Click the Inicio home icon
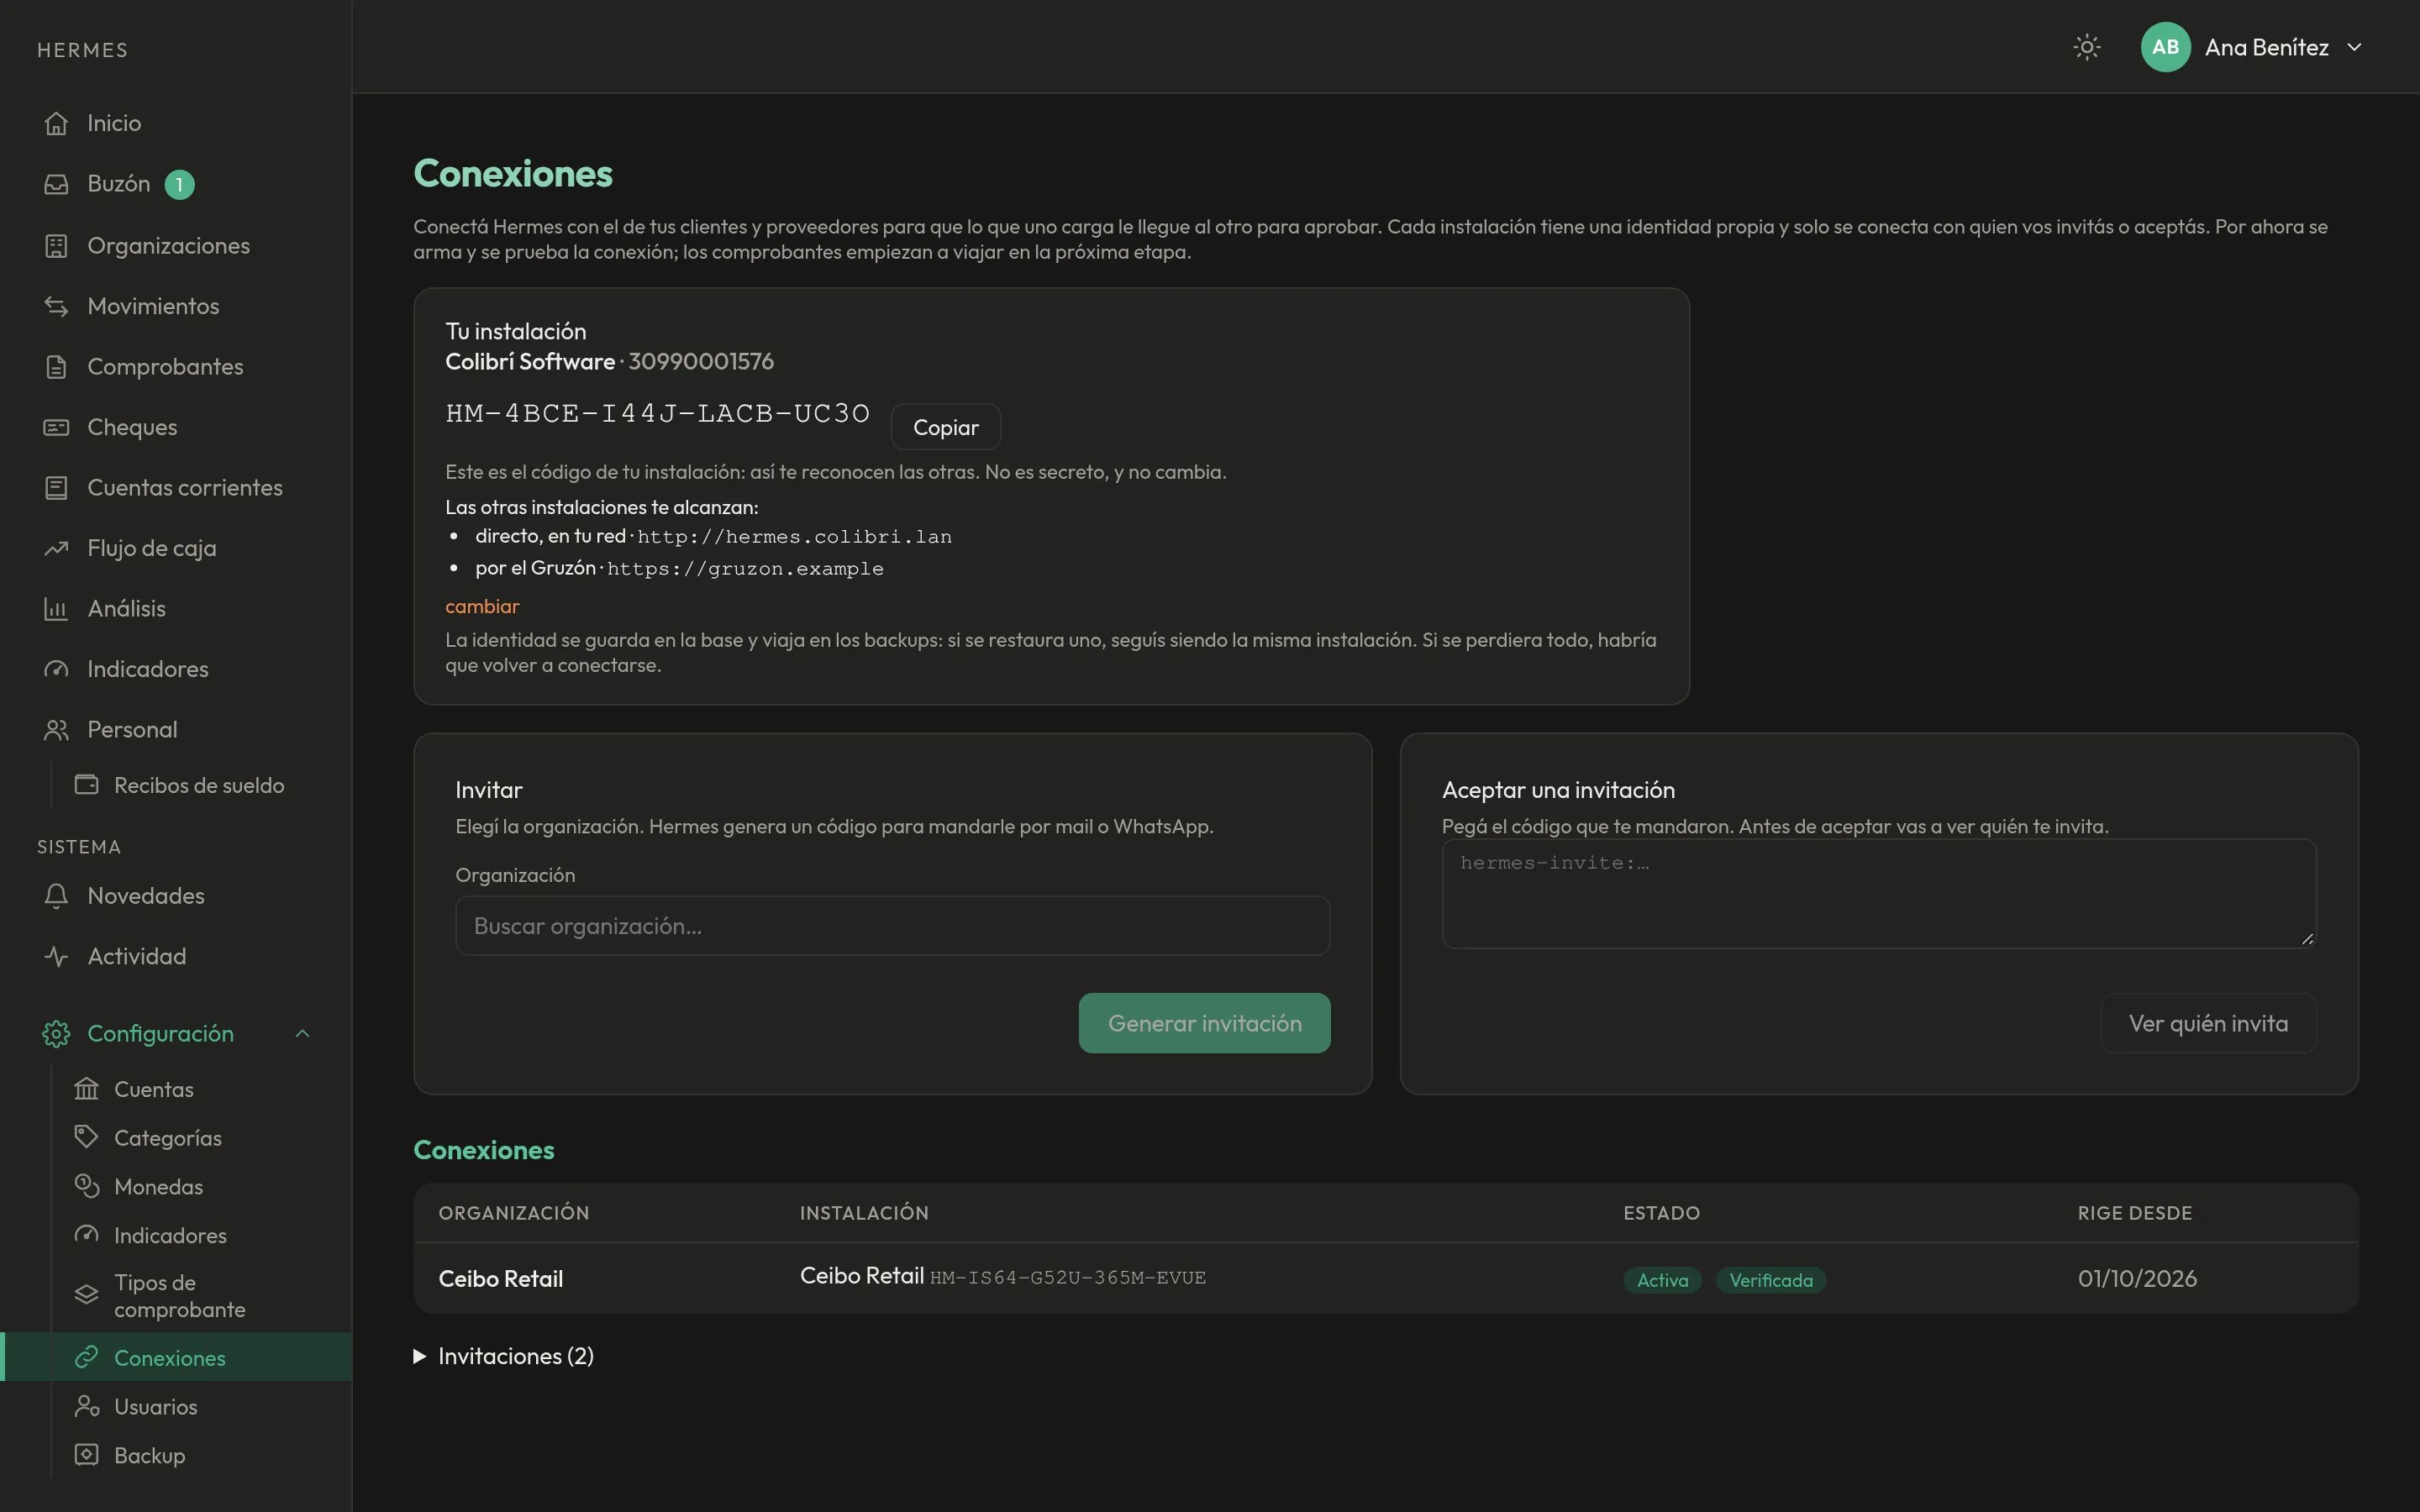2420x1512 pixels. point(56,123)
